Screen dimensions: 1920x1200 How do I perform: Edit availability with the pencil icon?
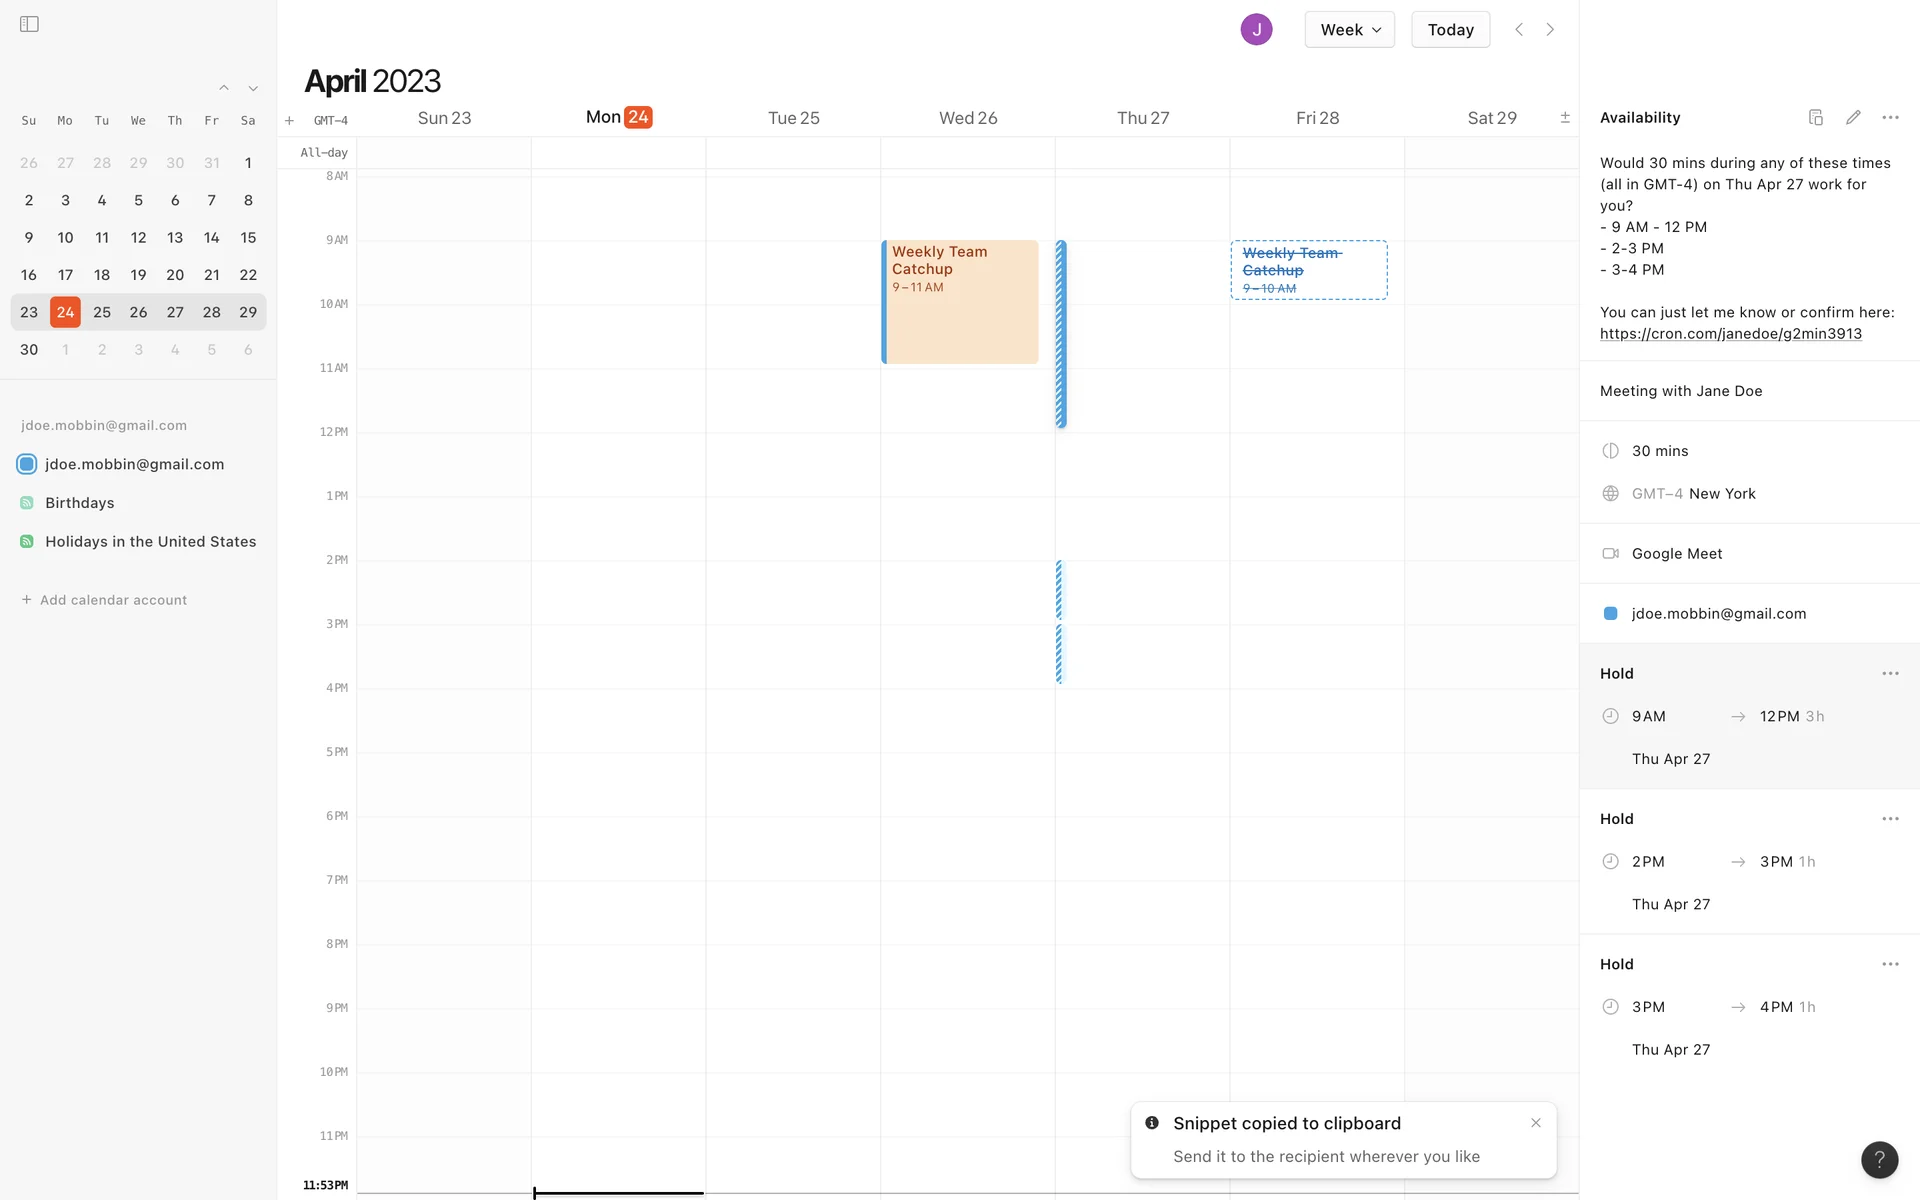[1853, 117]
